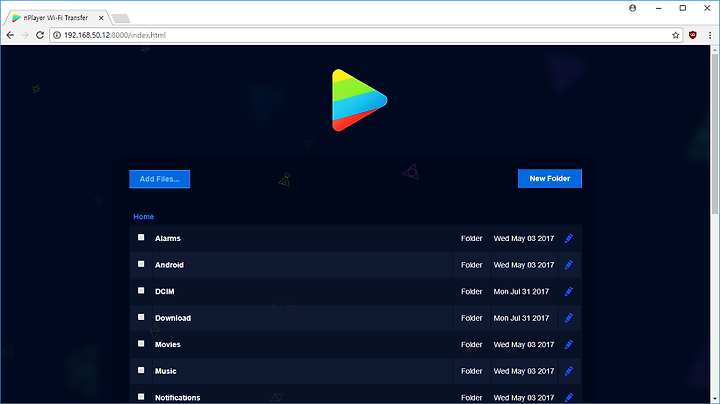Screen dimensions: 720x404
Task: Click the pencil icon in Download row
Action: 569,318
